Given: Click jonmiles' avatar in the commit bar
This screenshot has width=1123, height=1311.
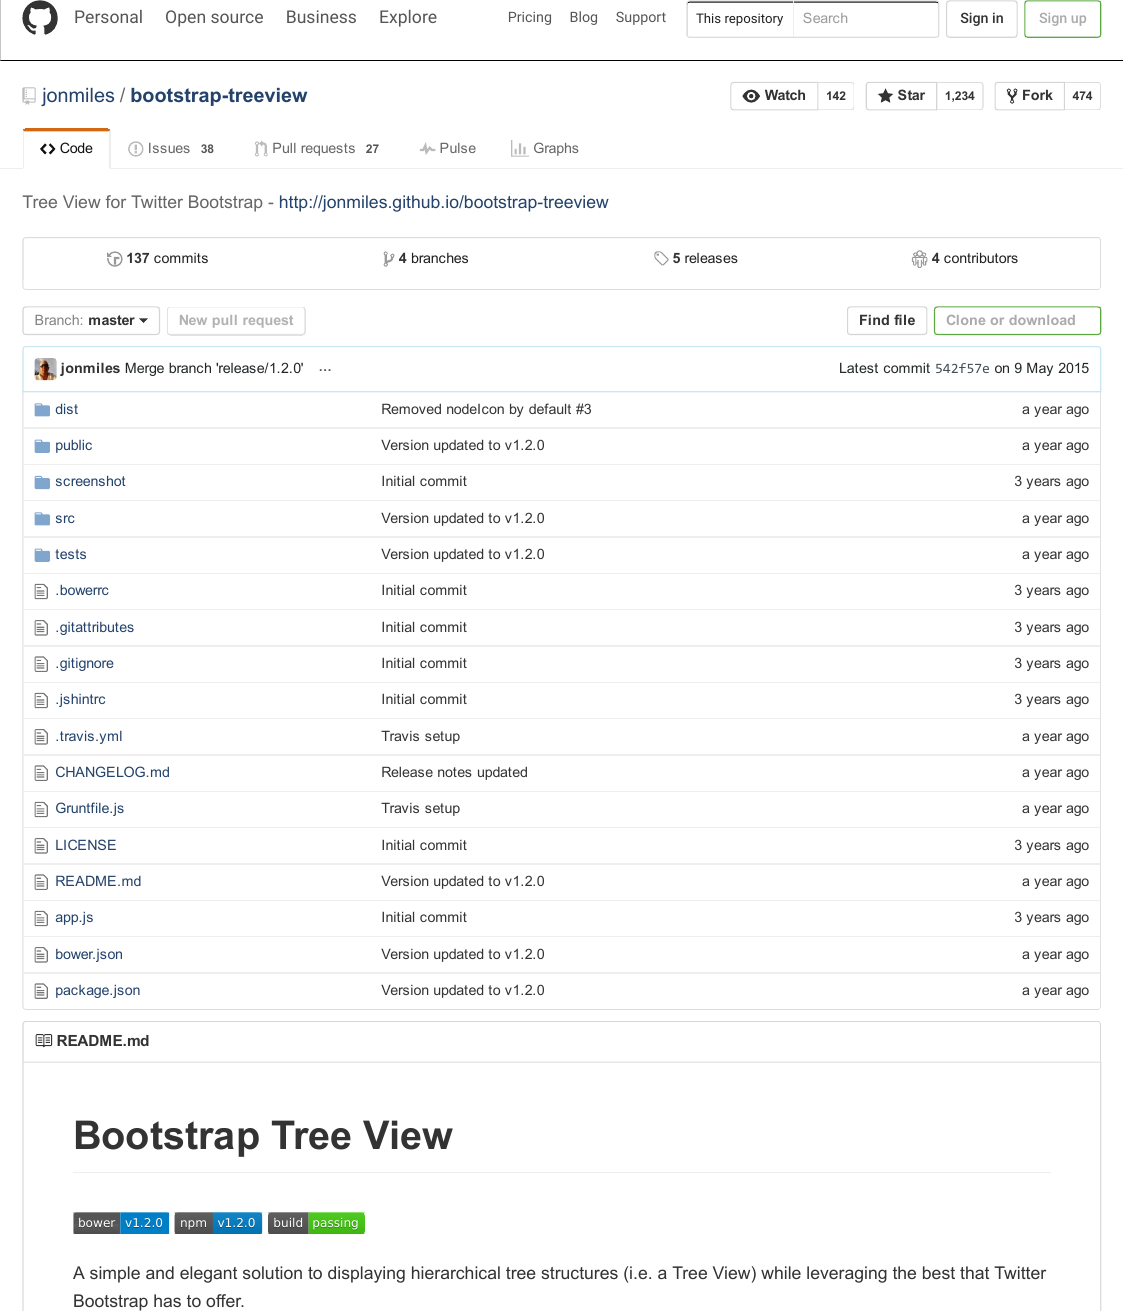Looking at the screenshot, I should [x=45, y=368].
